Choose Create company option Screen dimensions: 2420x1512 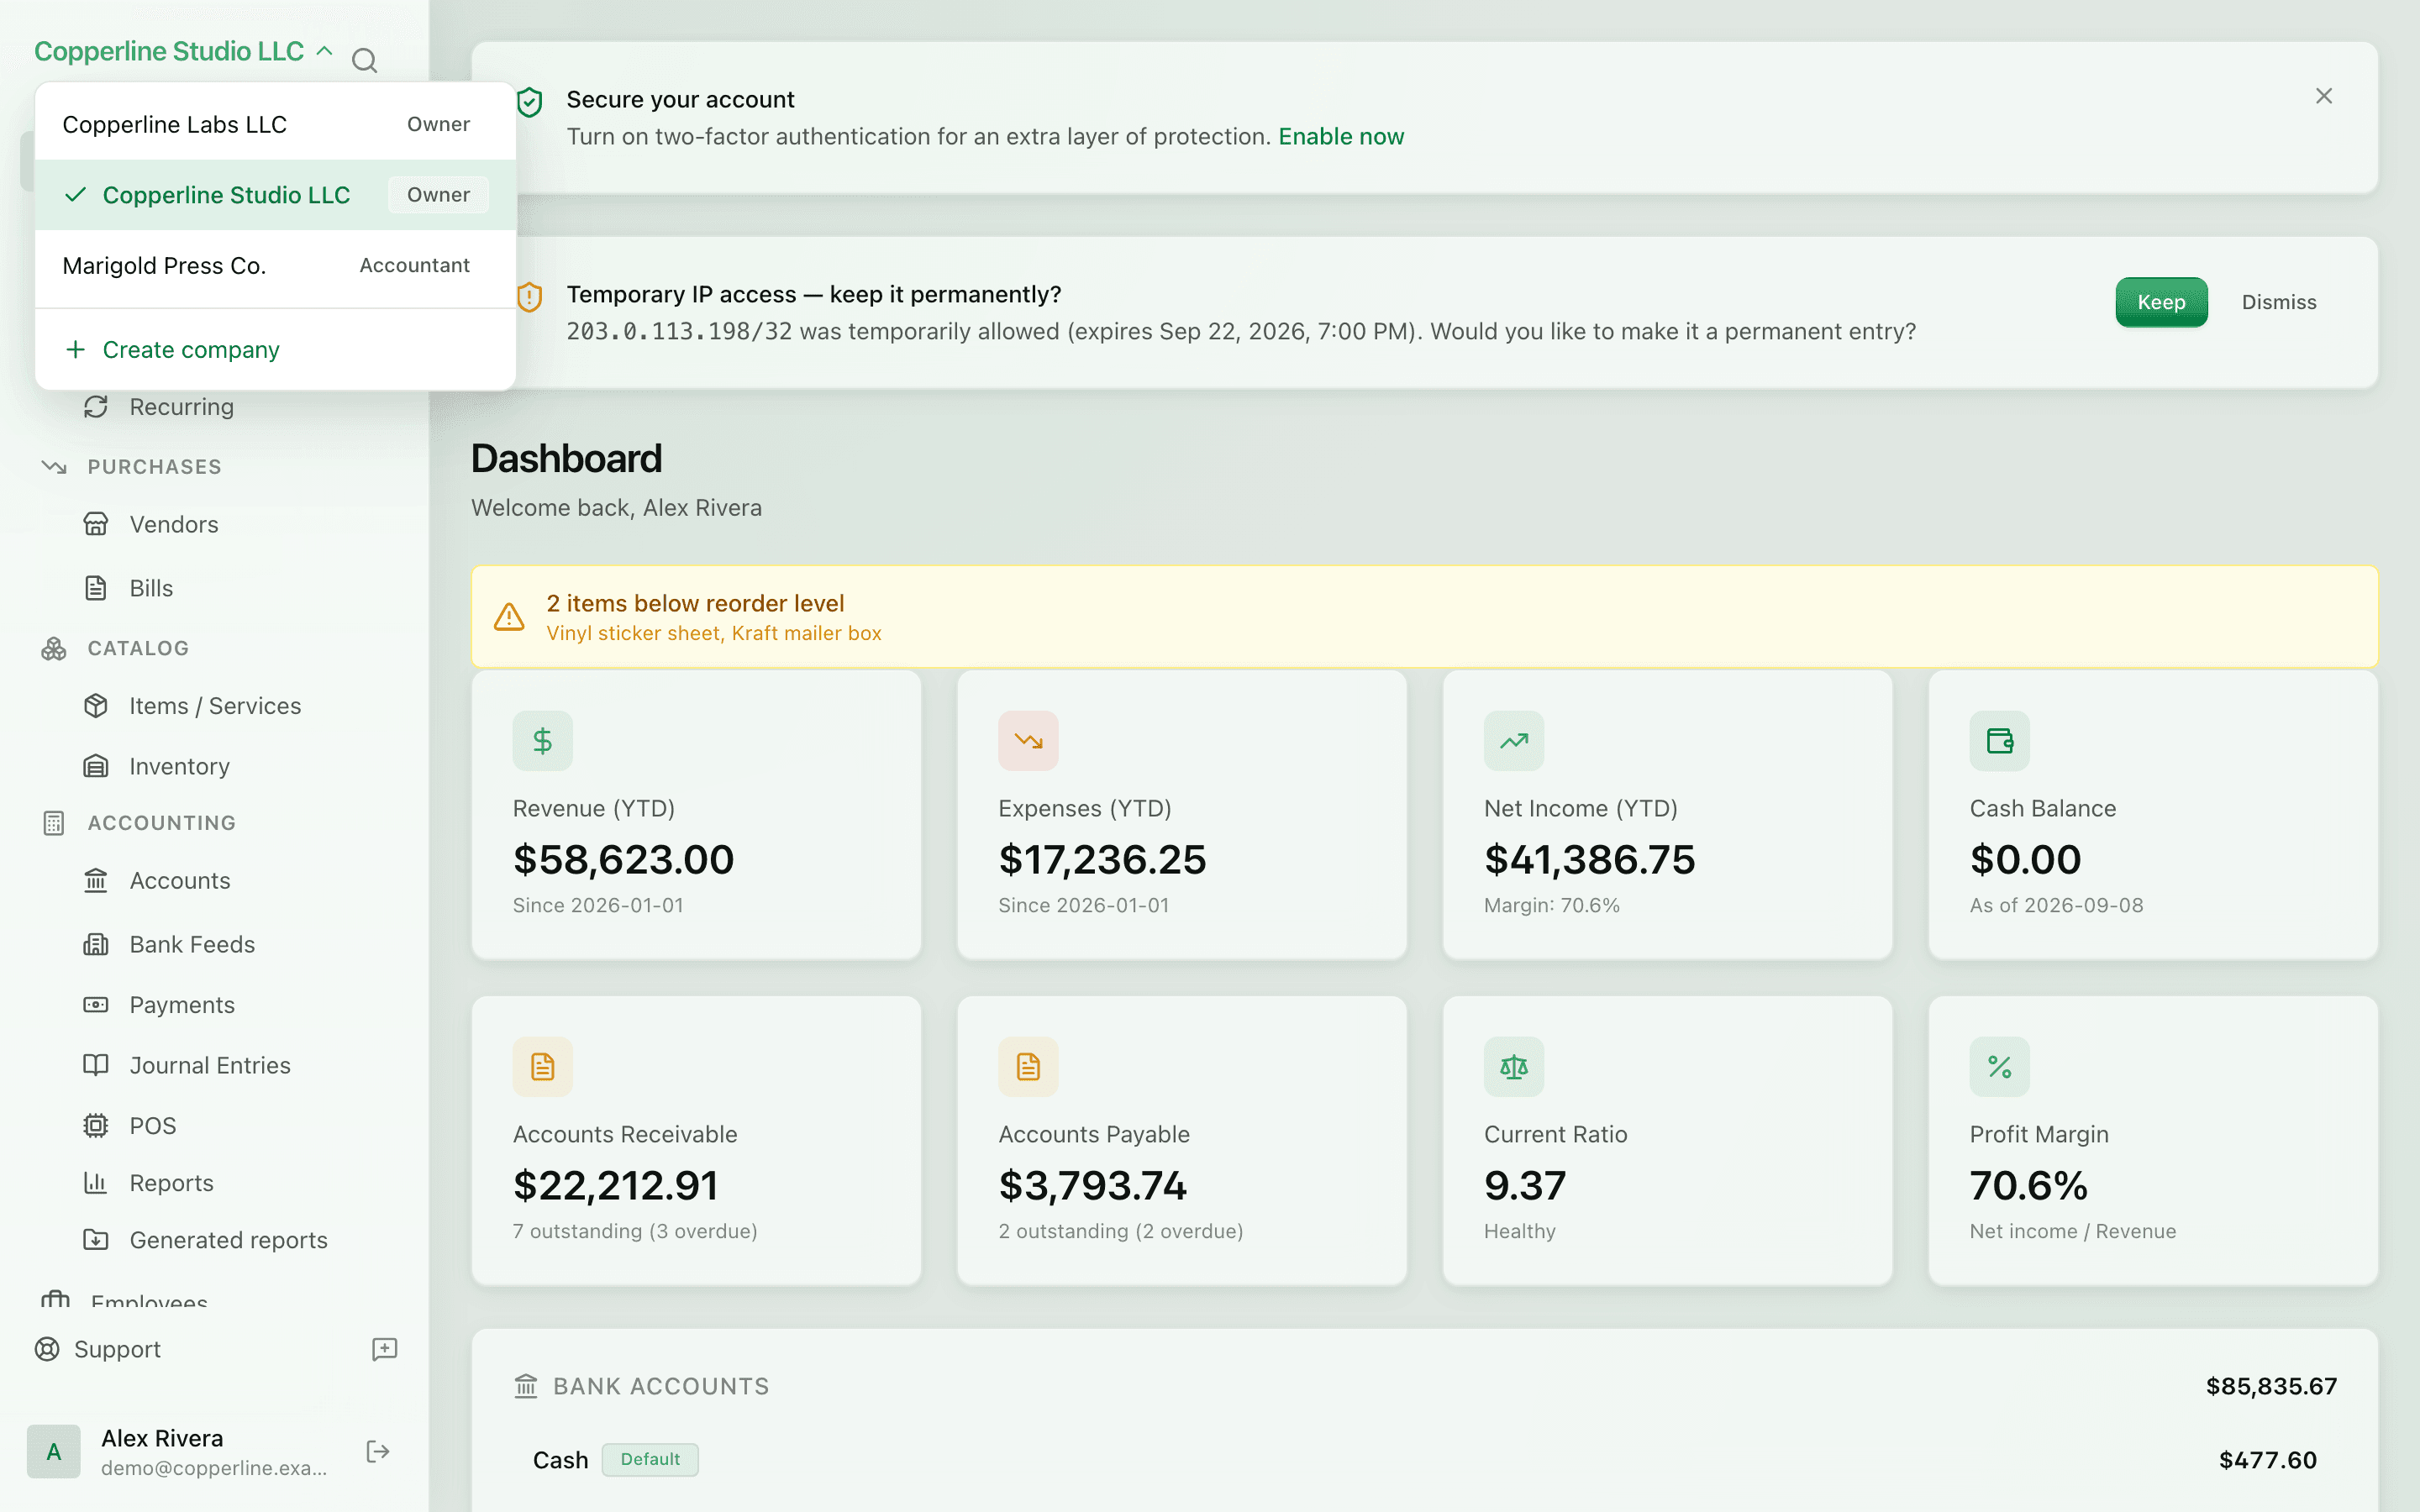coord(275,350)
